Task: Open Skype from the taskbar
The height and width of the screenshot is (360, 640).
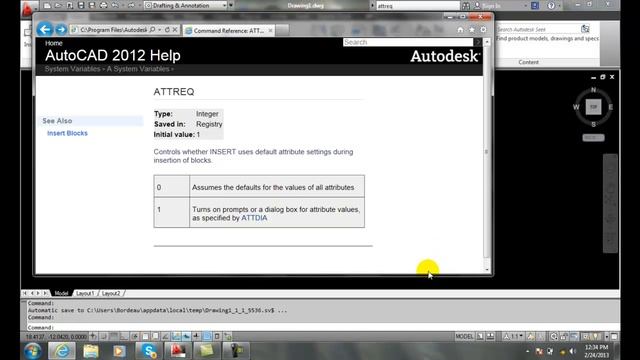Action: pyautogui.click(x=149, y=351)
